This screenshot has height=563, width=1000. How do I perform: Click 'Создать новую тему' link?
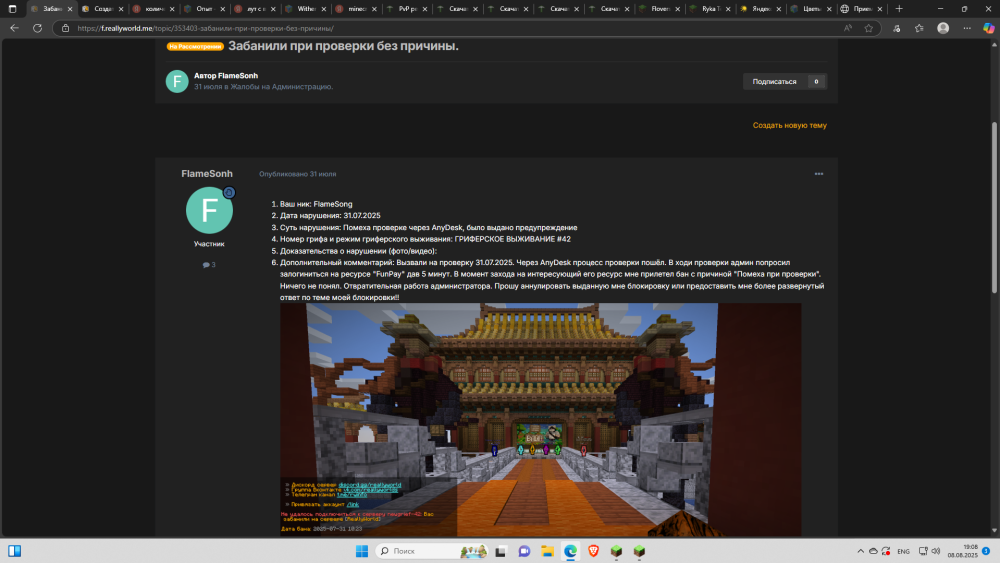pyautogui.click(x=790, y=126)
